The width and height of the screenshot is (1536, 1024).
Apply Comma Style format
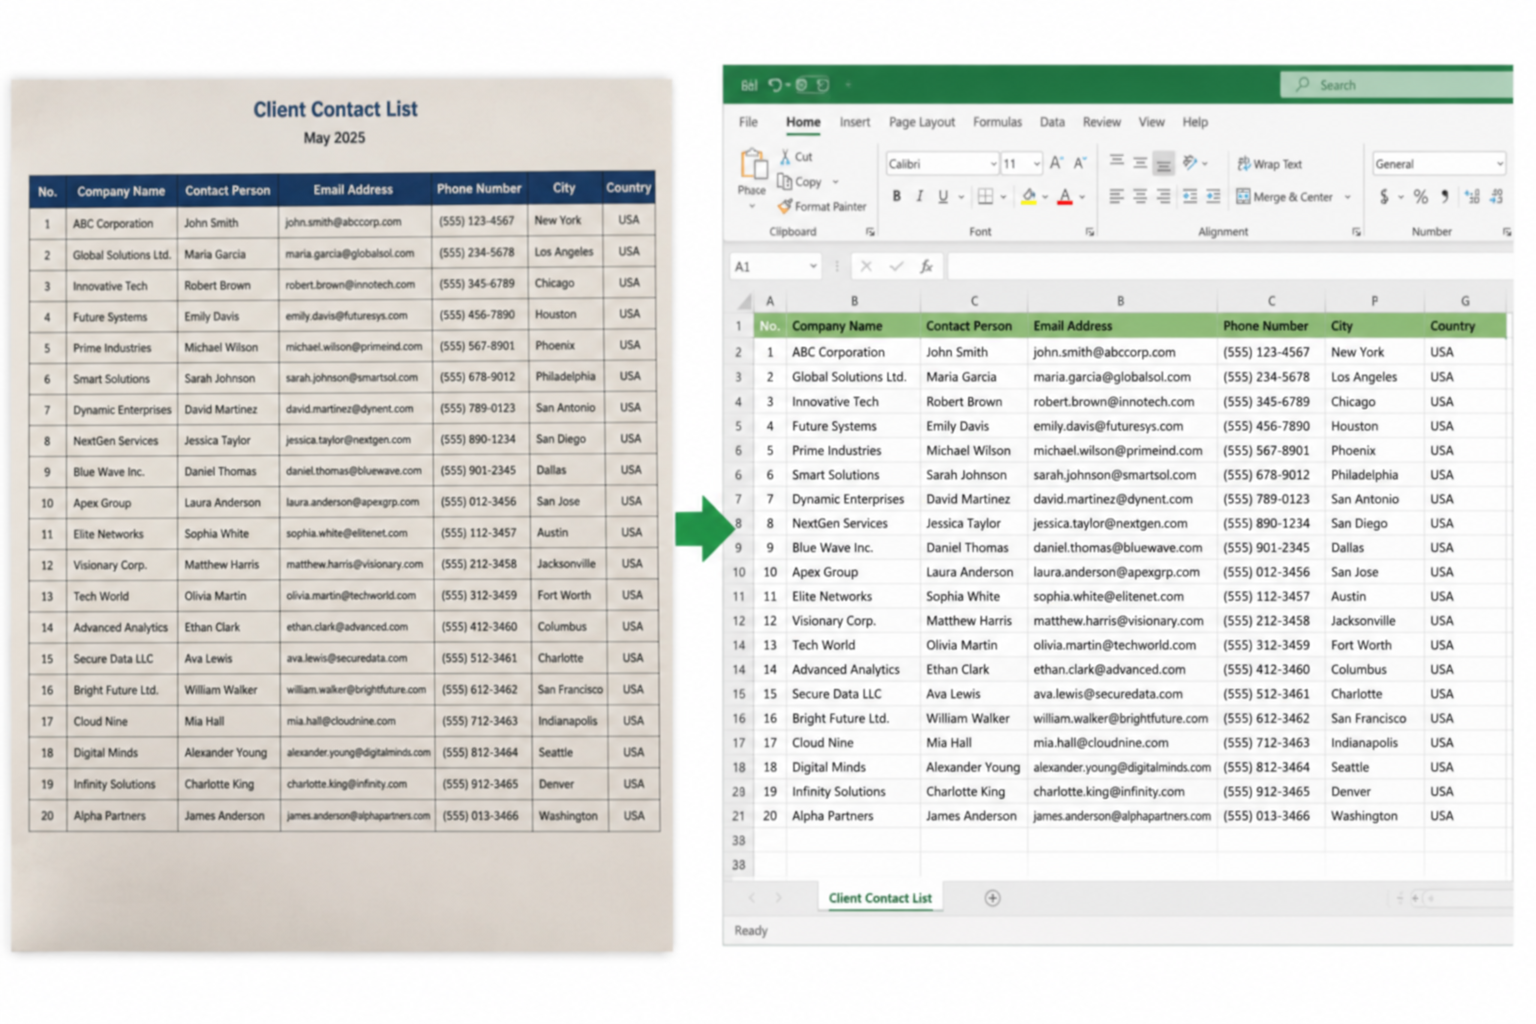1445,197
